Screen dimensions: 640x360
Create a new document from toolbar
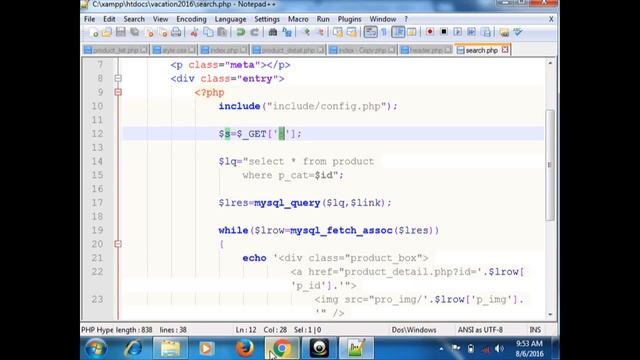(93, 32)
